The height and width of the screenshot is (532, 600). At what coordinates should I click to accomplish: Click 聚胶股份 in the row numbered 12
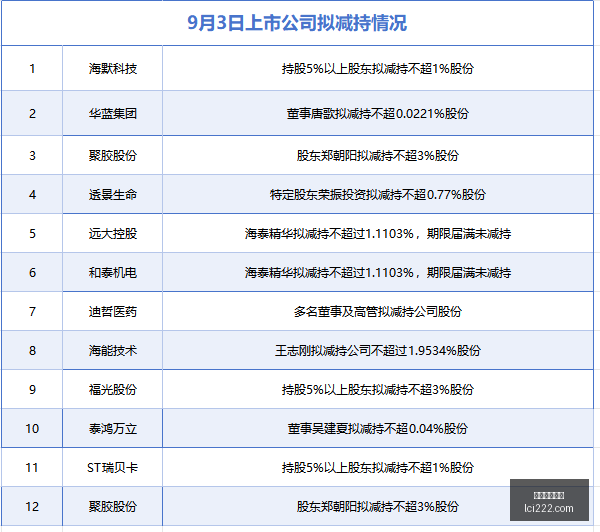pos(112,507)
